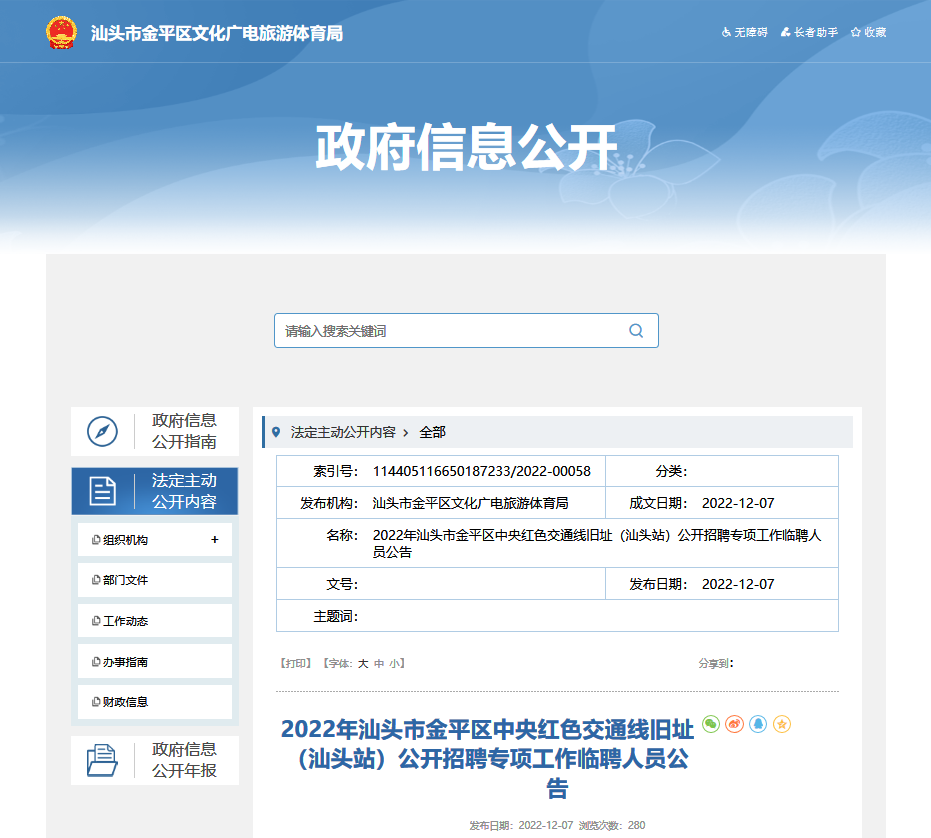Click the document name in the 名称 row
Image resolution: width=931 pixels, height=838 pixels.
pyautogui.click(x=597, y=543)
